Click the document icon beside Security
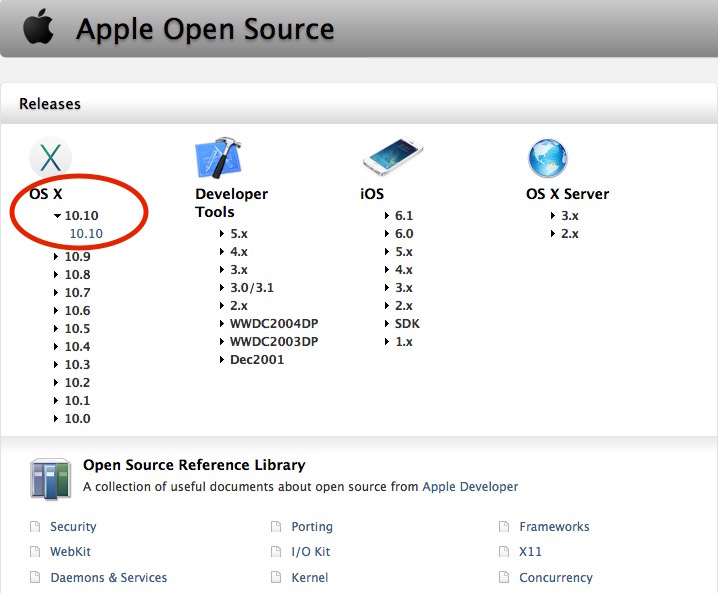This screenshot has height=593, width=718. click(x=35, y=527)
